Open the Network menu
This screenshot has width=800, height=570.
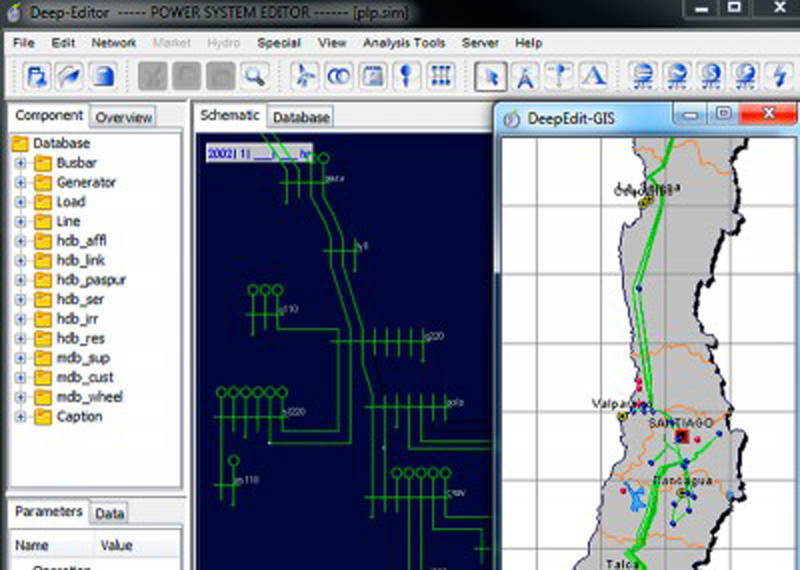[114, 43]
